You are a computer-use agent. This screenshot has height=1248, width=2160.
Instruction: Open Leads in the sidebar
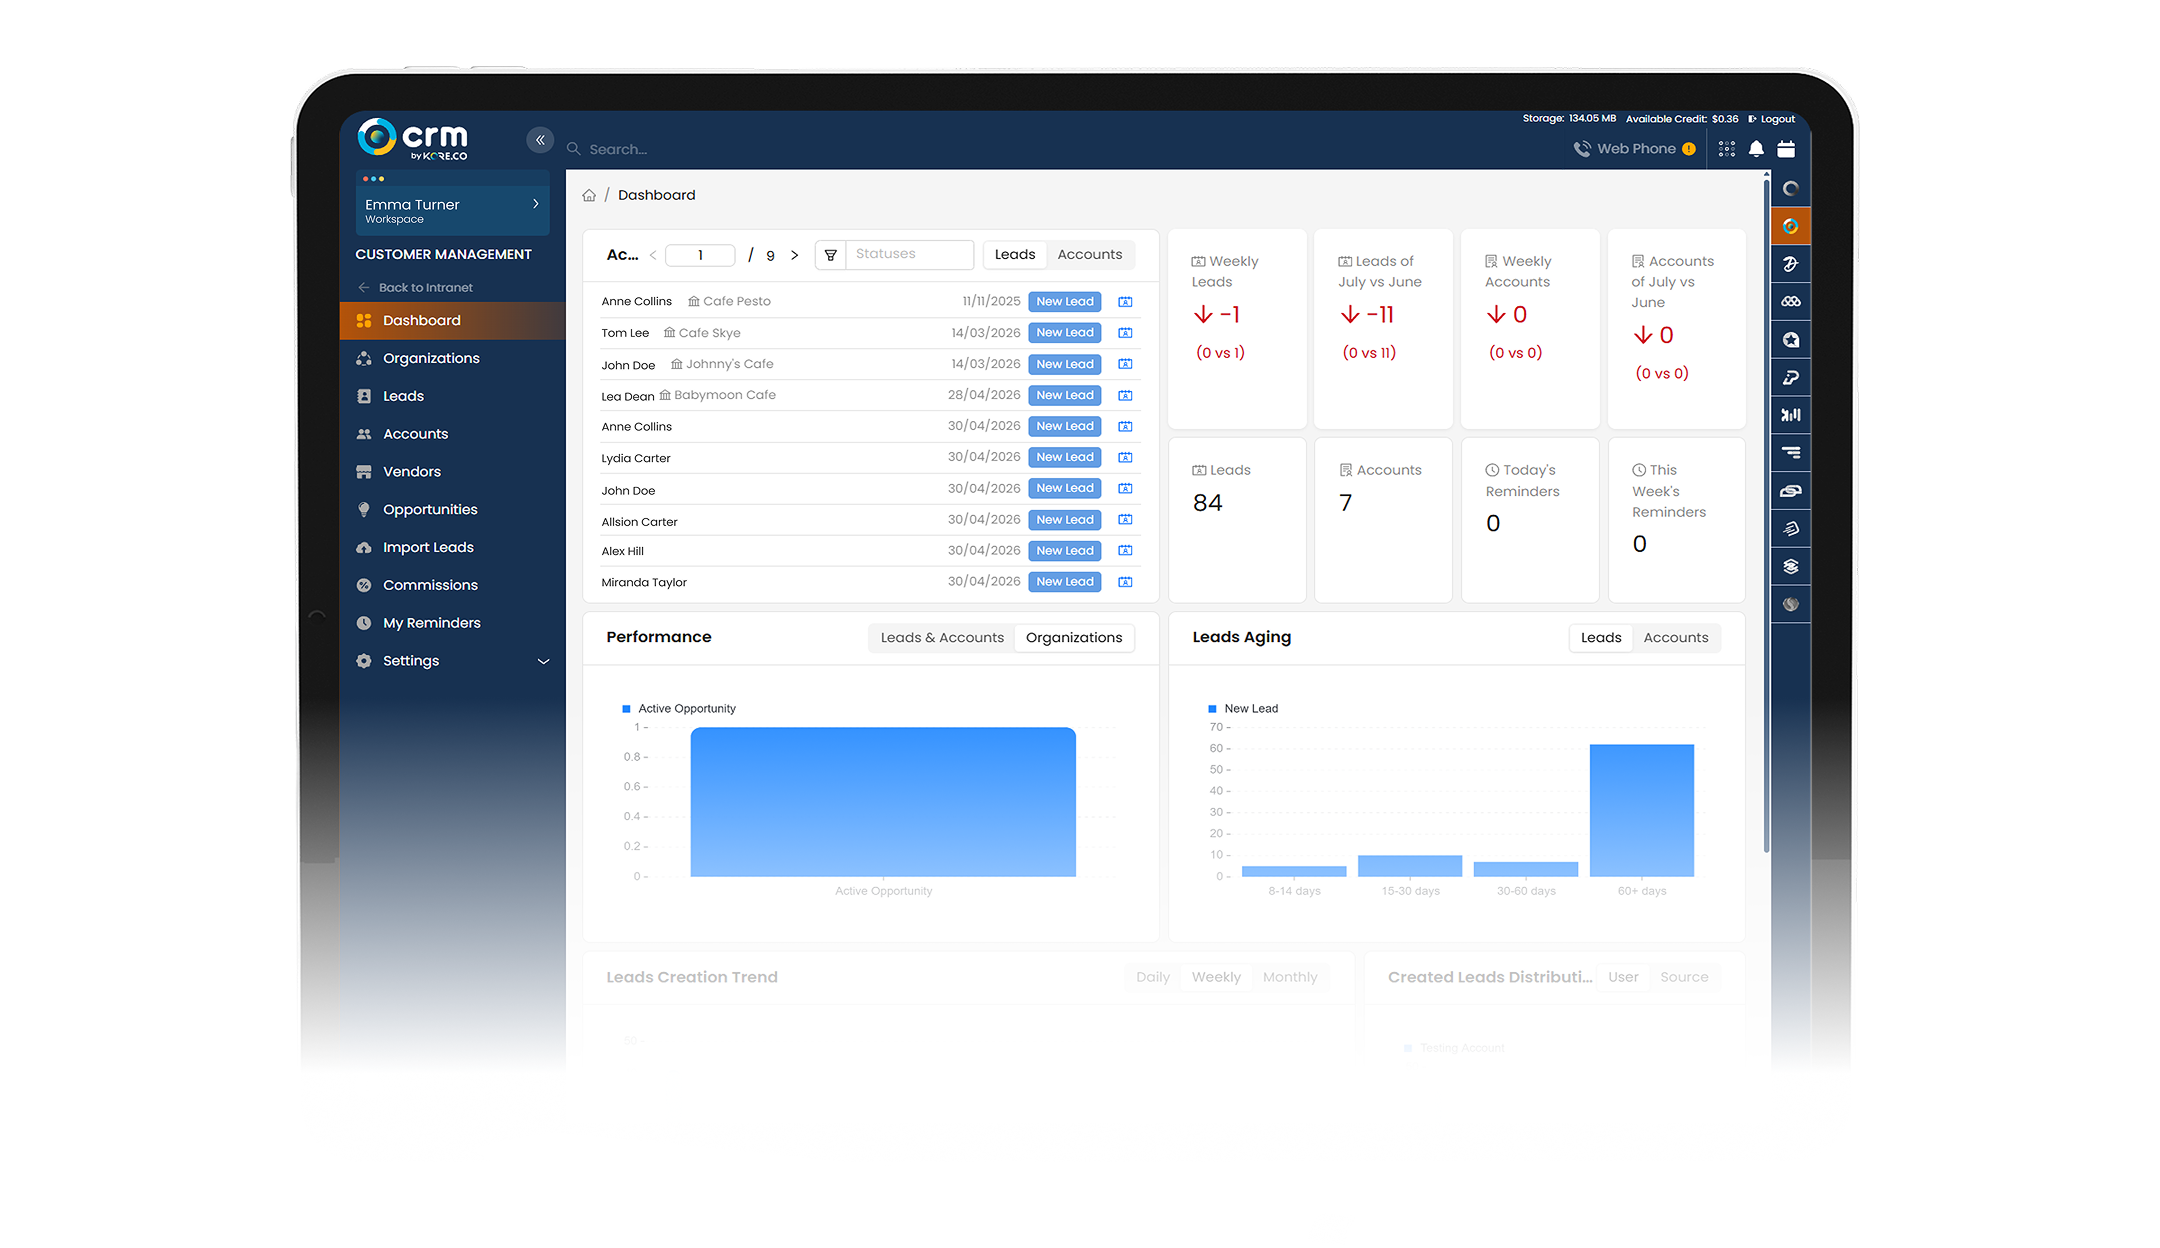pos(453,397)
